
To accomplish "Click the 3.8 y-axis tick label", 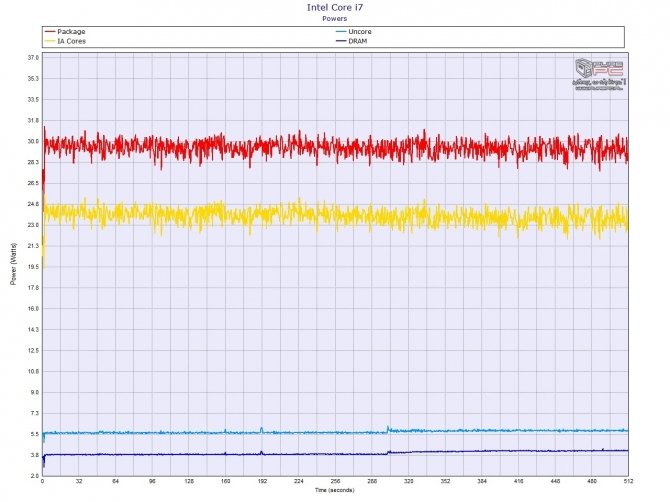I will (35, 455).
